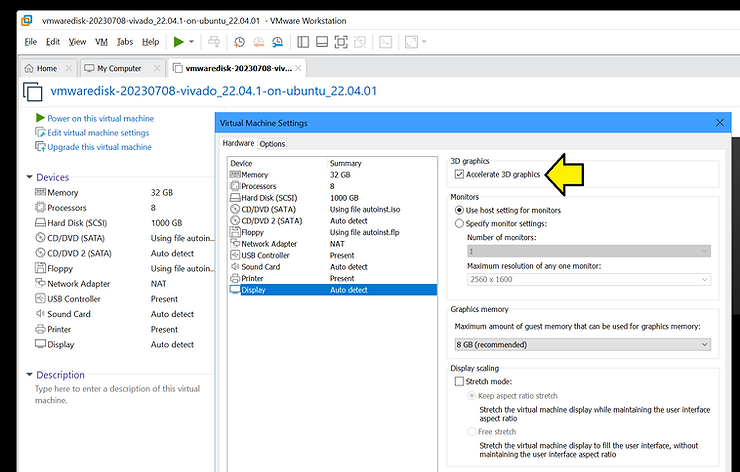The width and height of the screenshot is (740, 472).
Task: Select Network Adapter row in the Virtual Machine Settings list
Action: 332,244
